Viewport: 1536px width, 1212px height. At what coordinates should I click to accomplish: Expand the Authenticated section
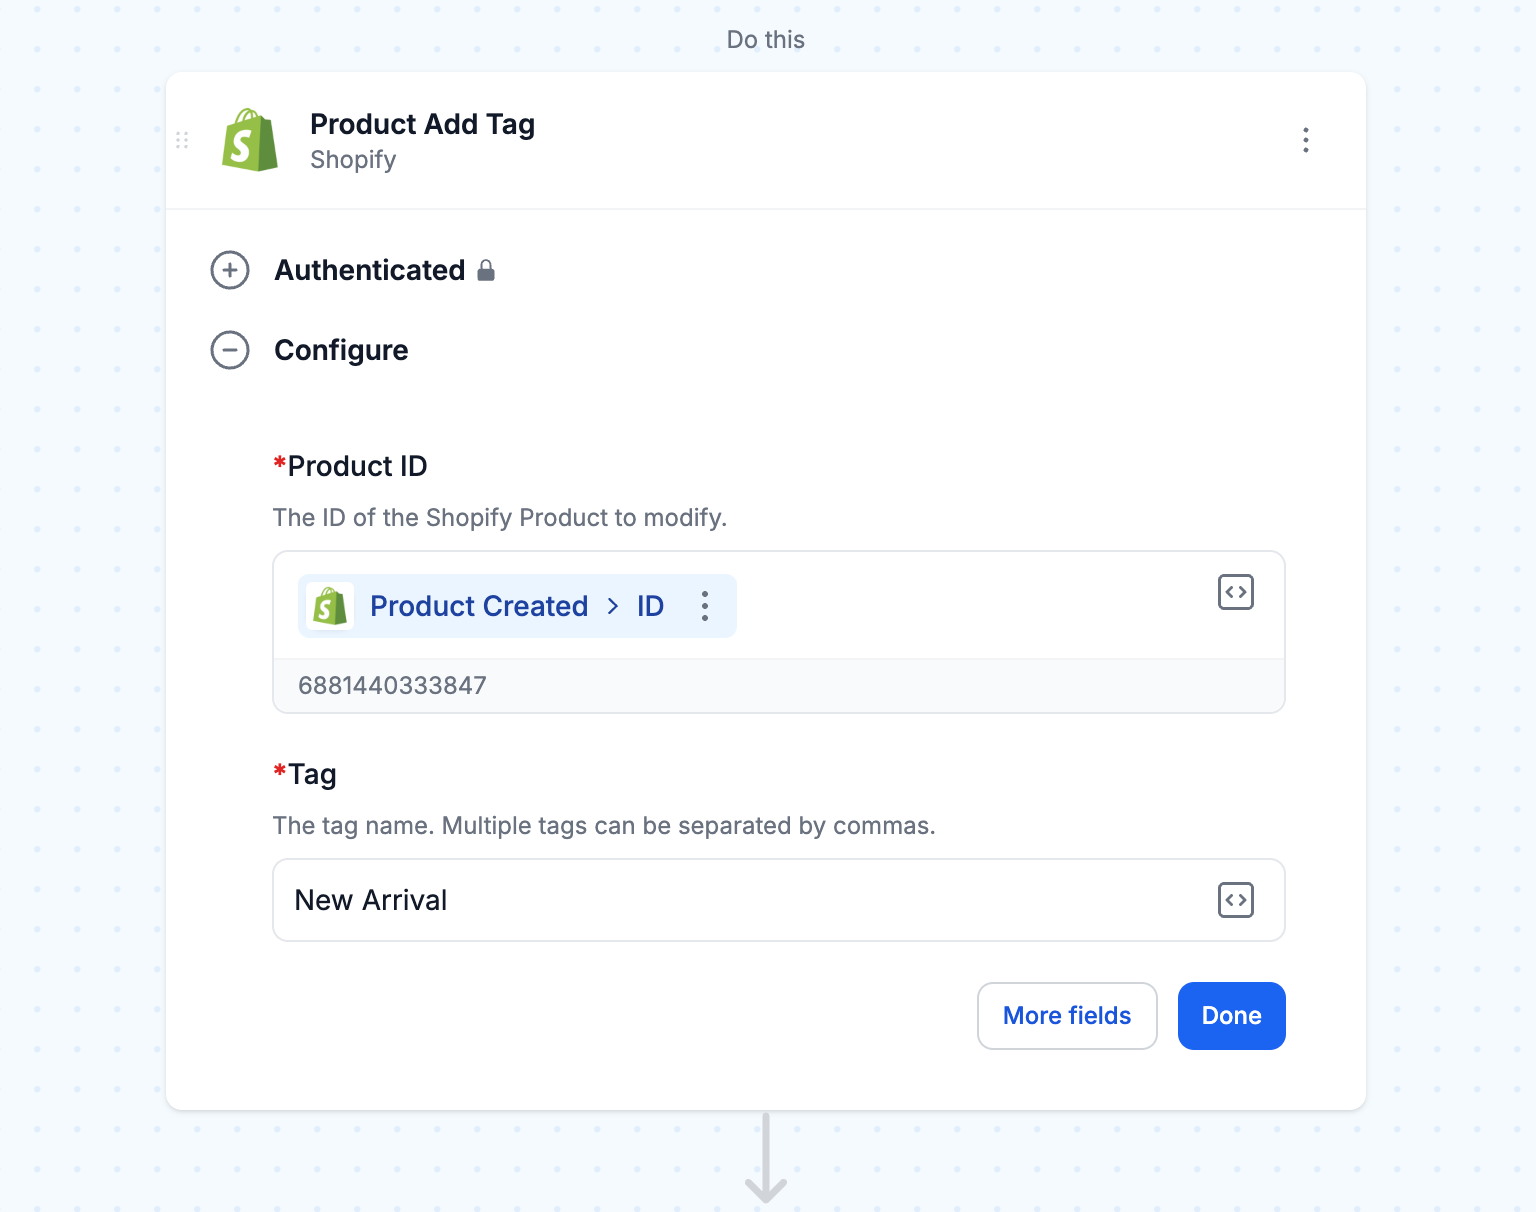coord(230,270)
